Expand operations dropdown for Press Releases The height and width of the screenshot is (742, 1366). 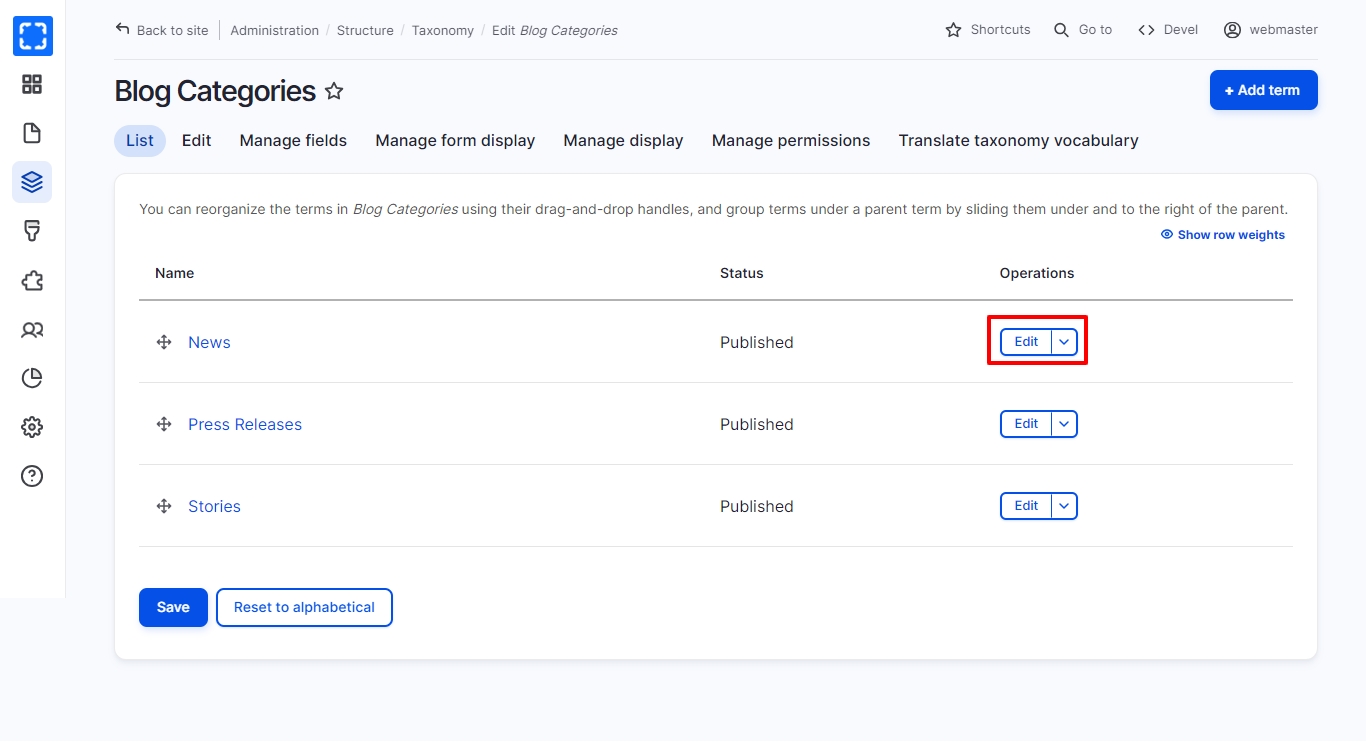(x=1064, y=424)
